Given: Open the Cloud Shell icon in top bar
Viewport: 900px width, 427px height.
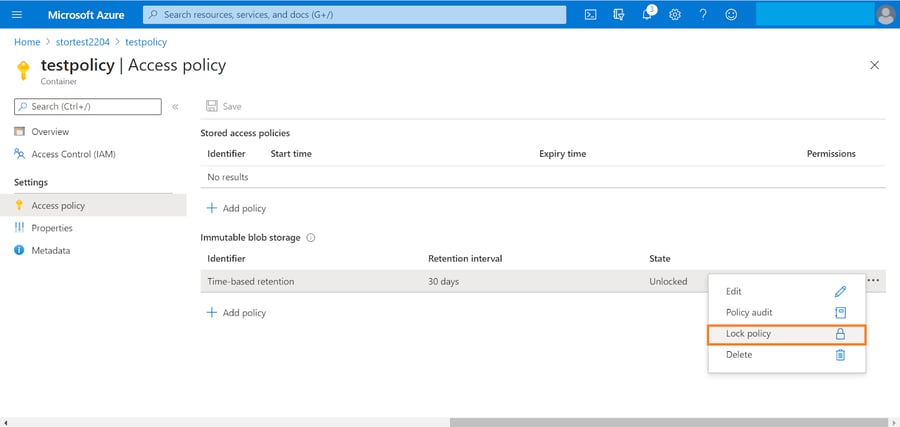Looking at the screenshot, I should click(591, 15).
